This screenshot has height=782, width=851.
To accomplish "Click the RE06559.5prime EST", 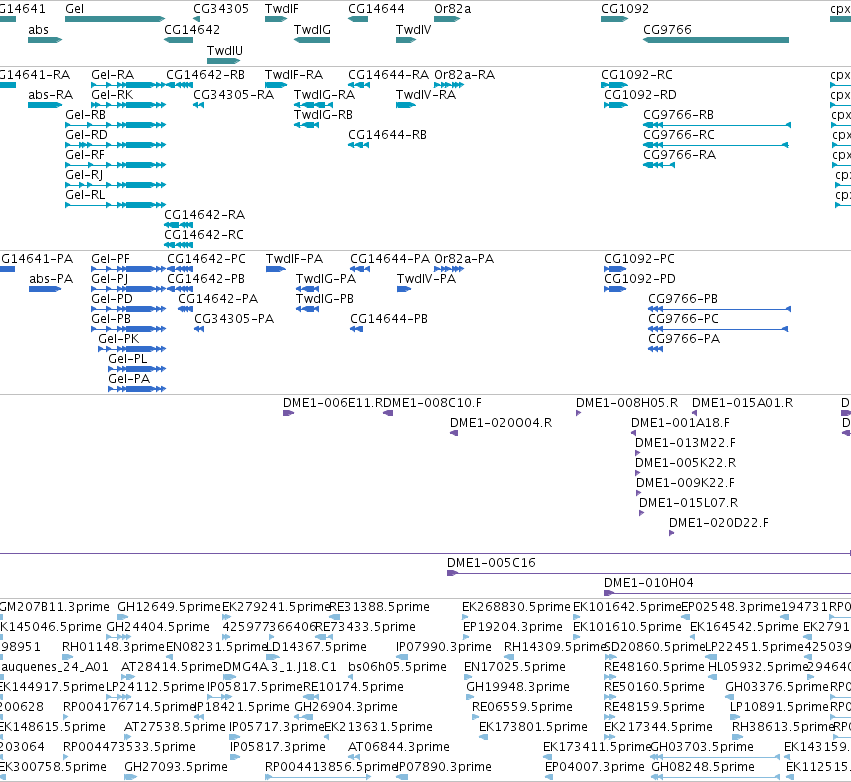I will click(x=476, y=717).
